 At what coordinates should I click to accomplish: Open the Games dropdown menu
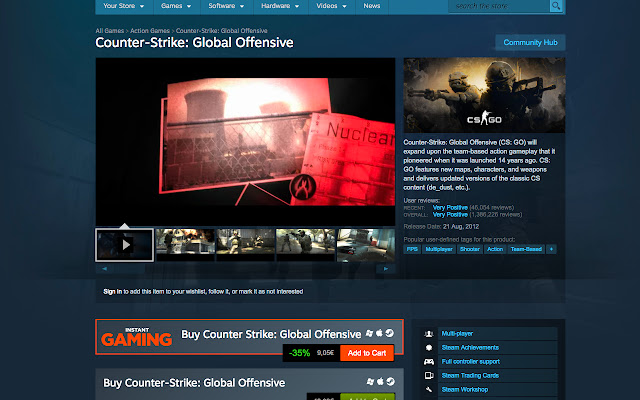[x=176, y=6]
